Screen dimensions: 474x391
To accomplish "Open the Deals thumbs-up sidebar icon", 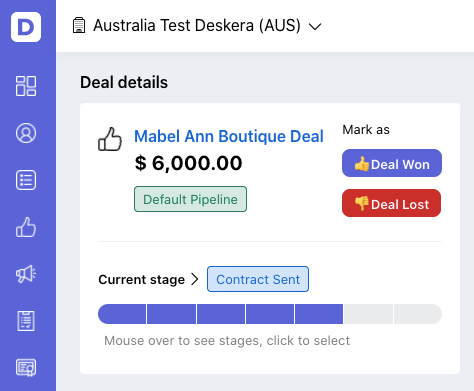I will tap(26, 227).
